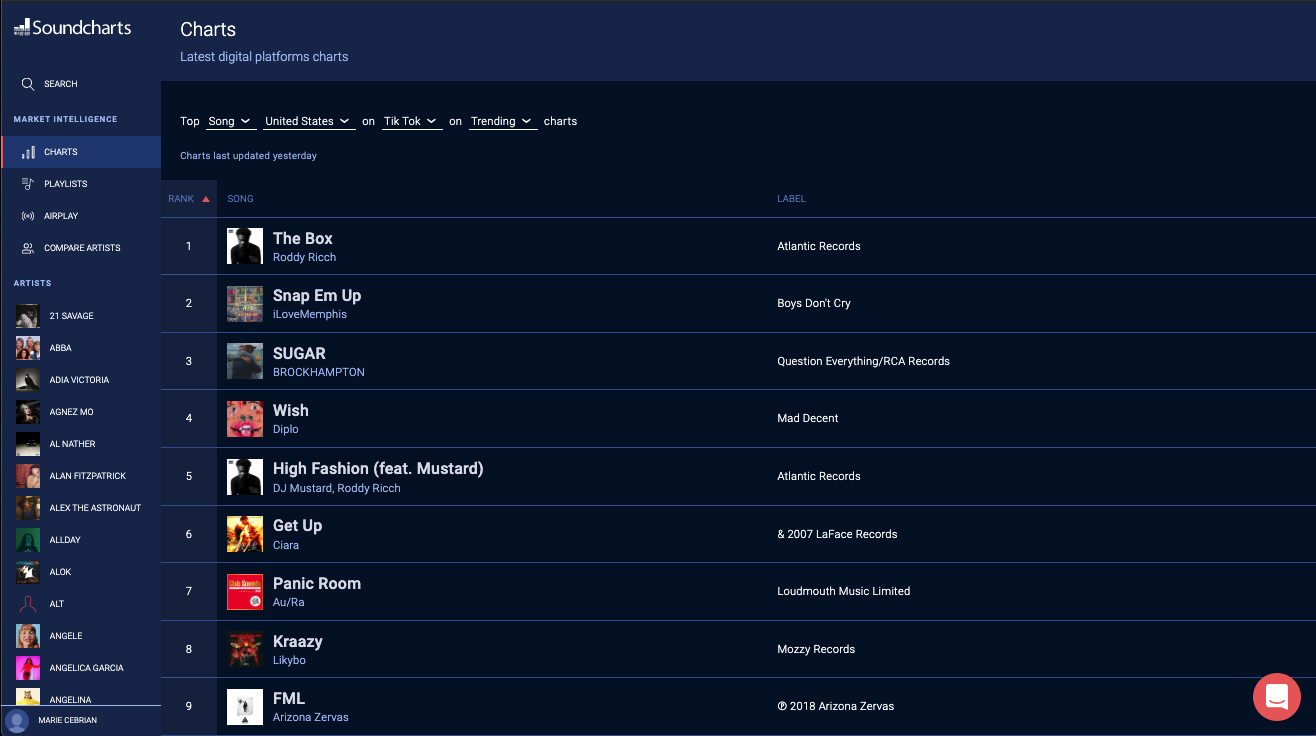Click the Playlists icon in sidebar
This screenshot has height=736, width=1316.
[x=28, y=184]
